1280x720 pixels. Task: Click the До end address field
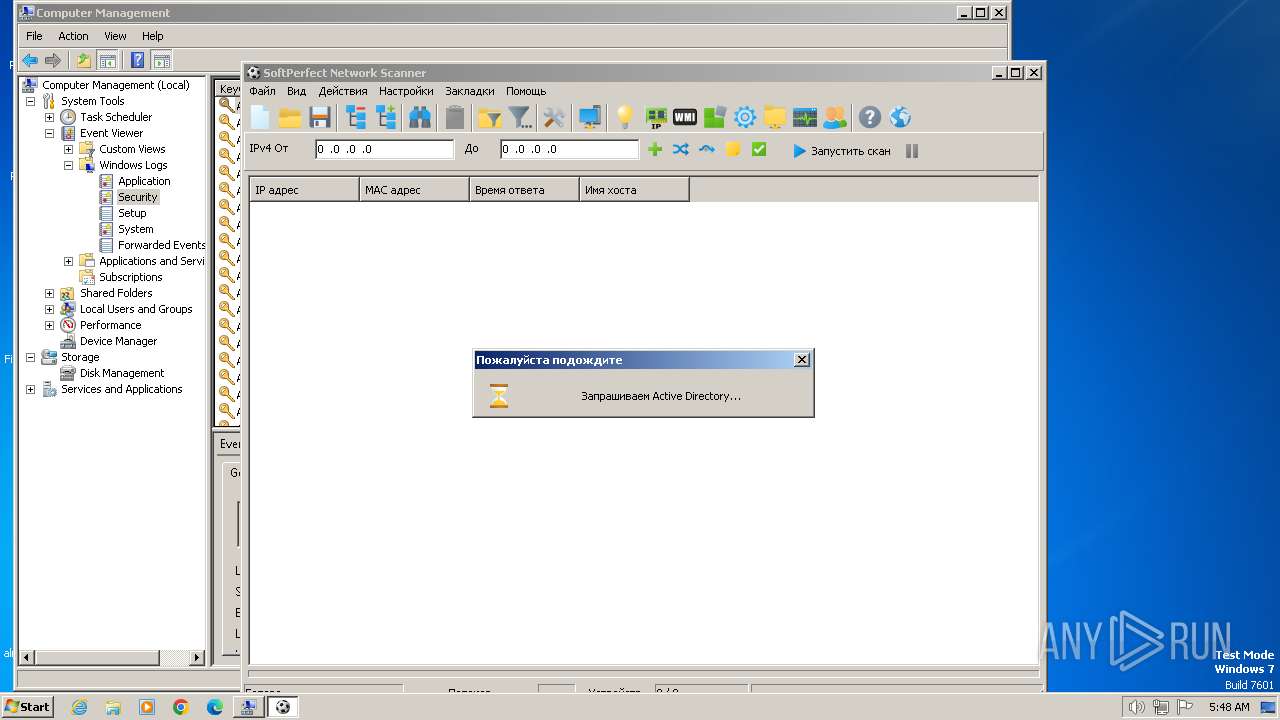pyautogui.click(x=569, y=149)
